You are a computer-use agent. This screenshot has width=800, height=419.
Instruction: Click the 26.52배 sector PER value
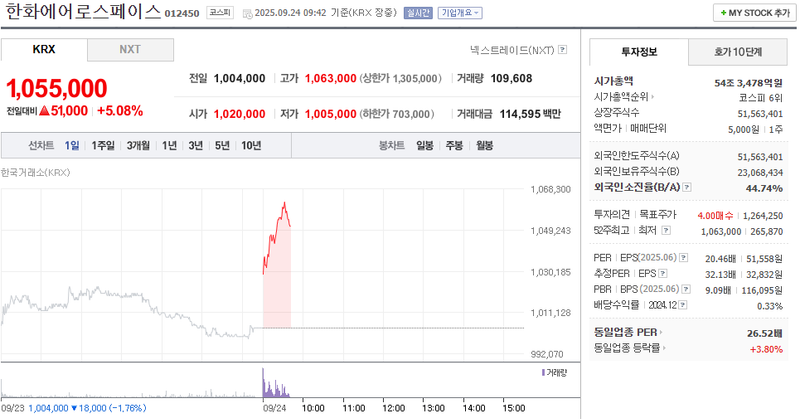(765, 333)
